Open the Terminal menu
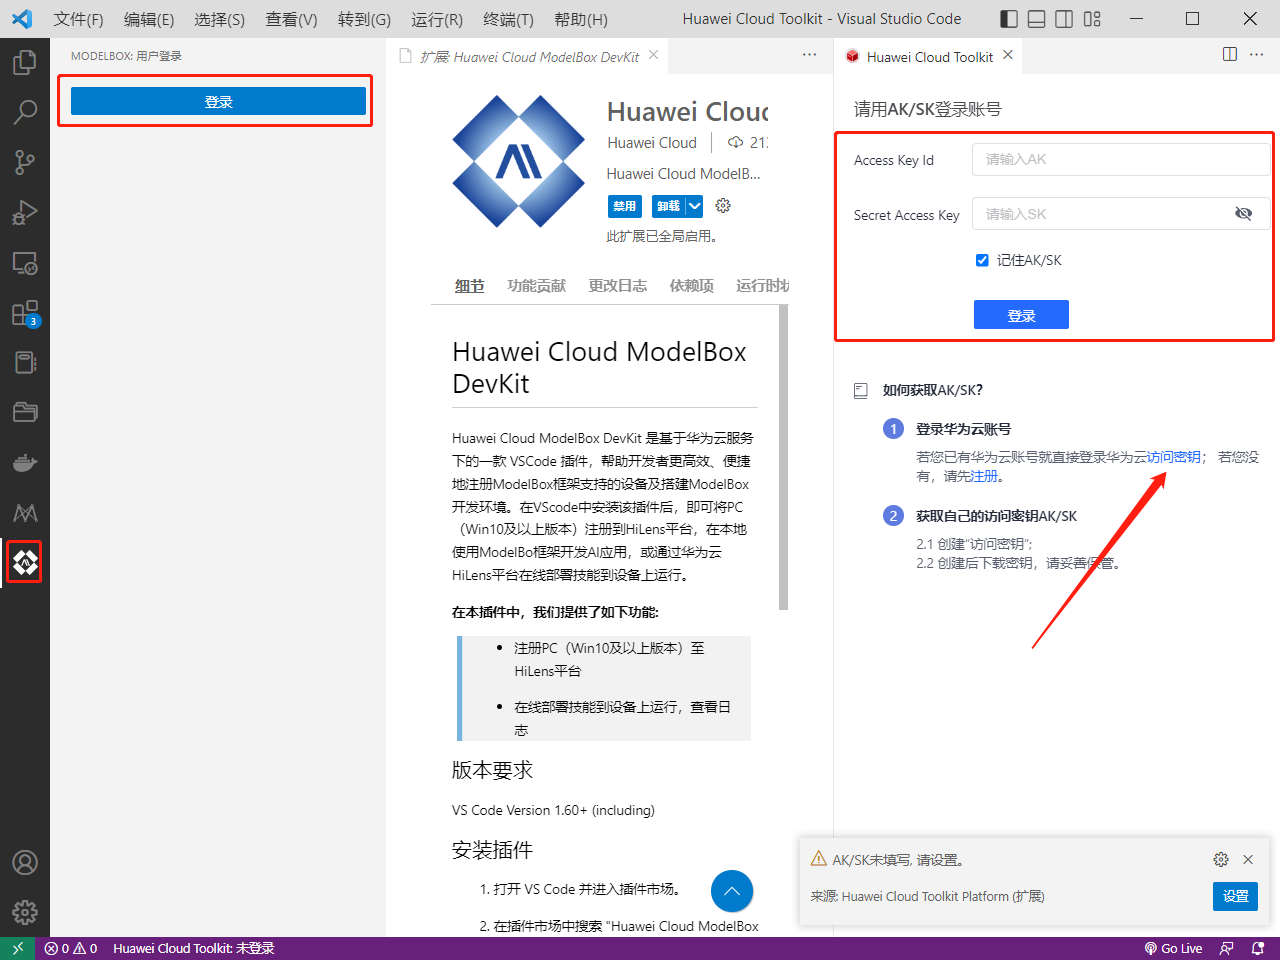 pos(508,19)
